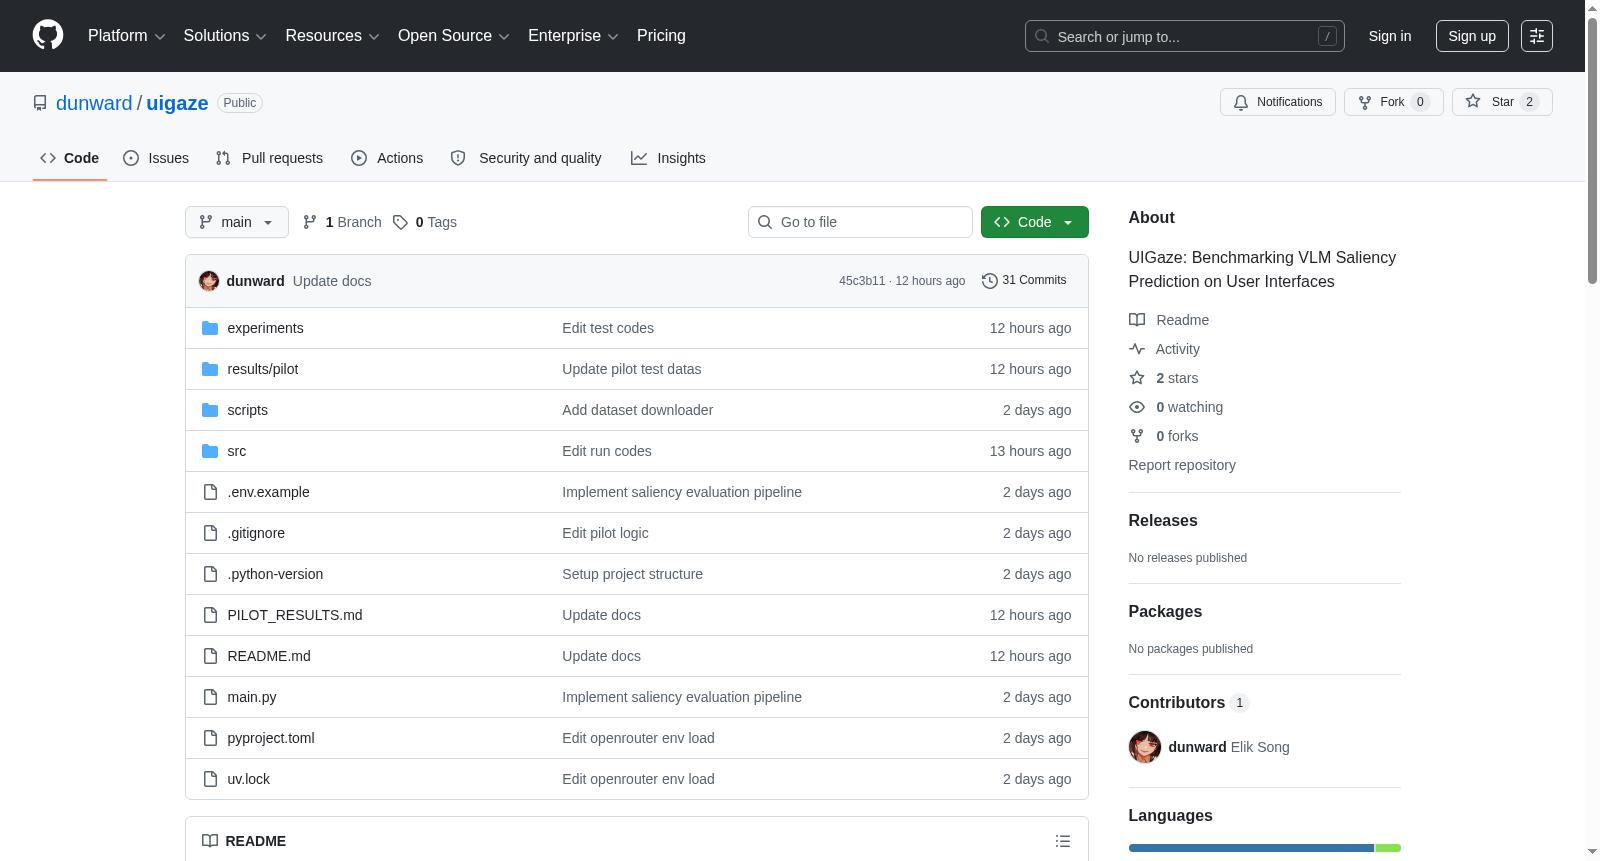
Task: Click the results/pilot folder icon
Action: pos(210,369)
